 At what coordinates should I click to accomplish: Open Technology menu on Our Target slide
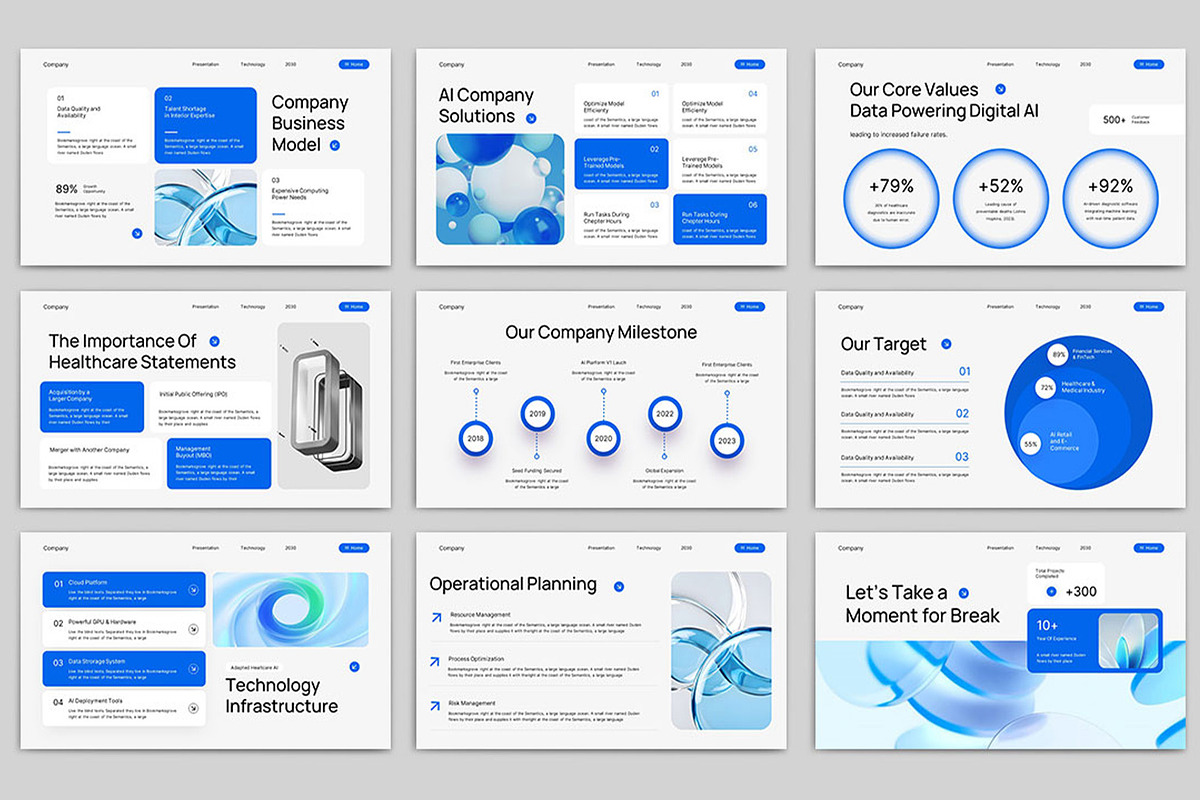(x=1048, y=306)
